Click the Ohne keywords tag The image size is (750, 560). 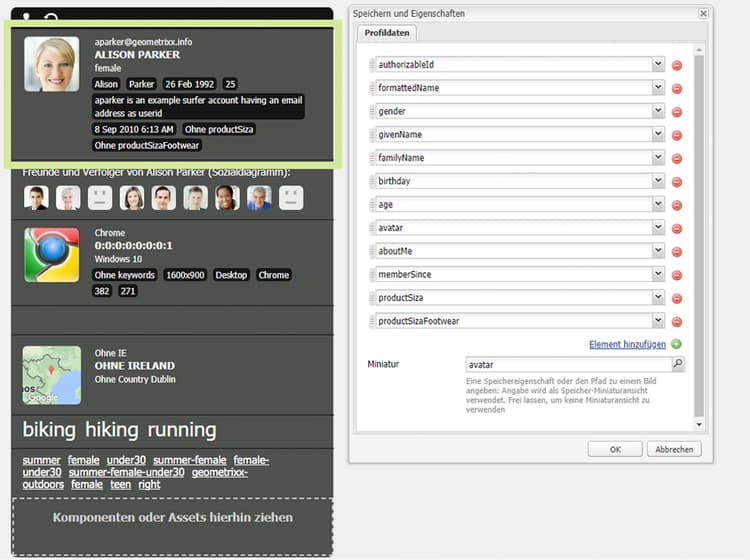click(x=125, y=275)
